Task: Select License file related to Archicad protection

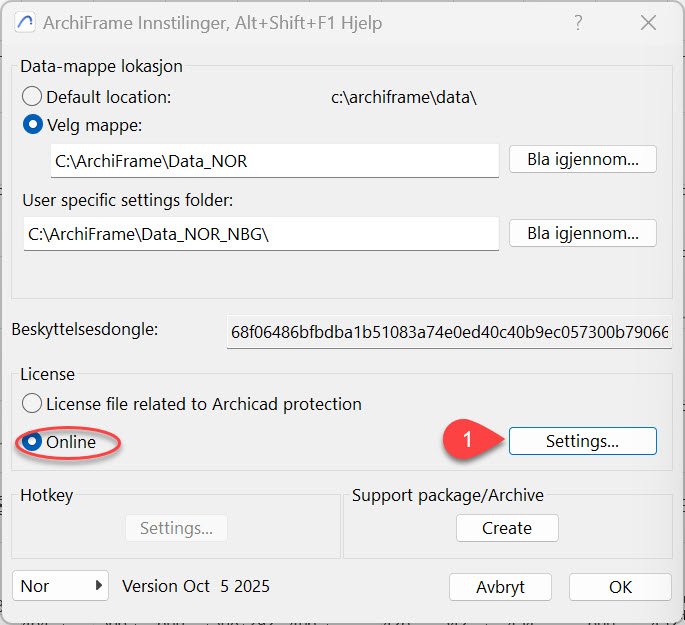Action: 33,404
